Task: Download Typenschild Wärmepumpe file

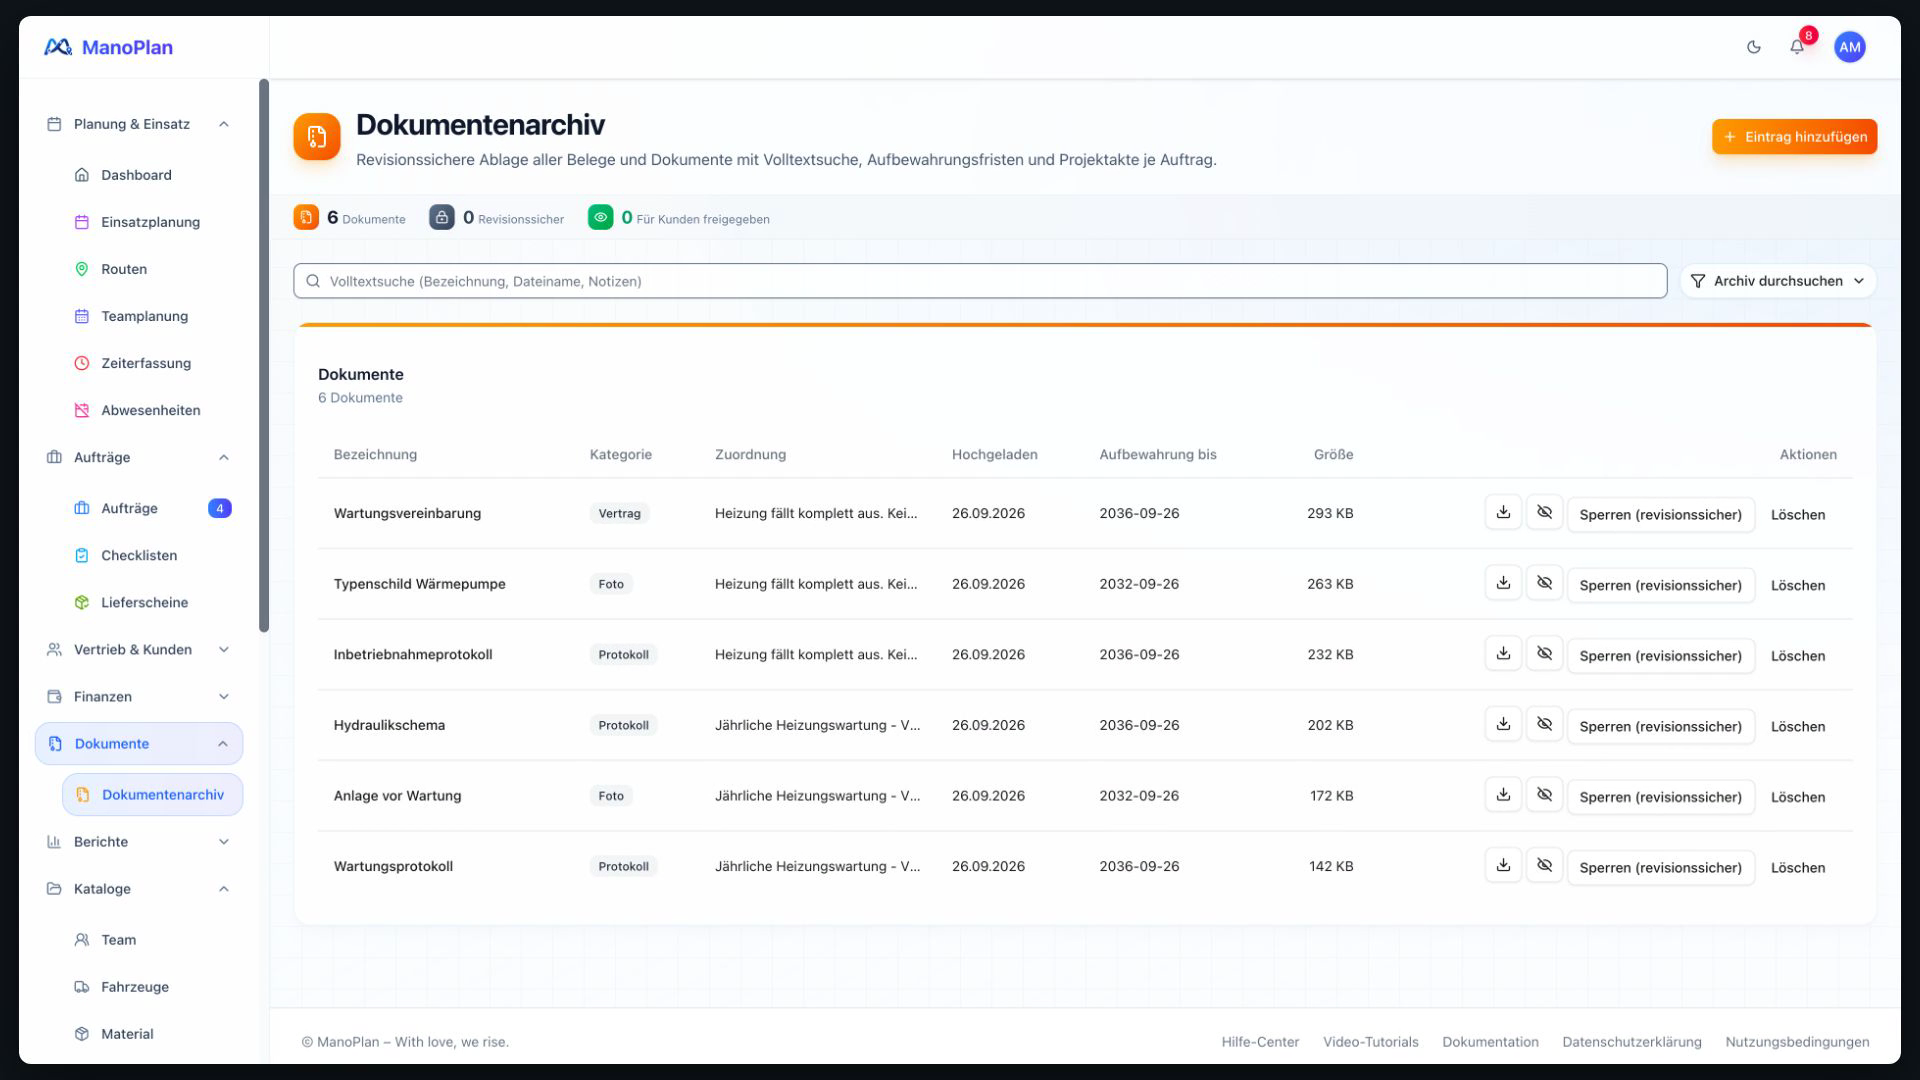Action: pos(1503,583)
